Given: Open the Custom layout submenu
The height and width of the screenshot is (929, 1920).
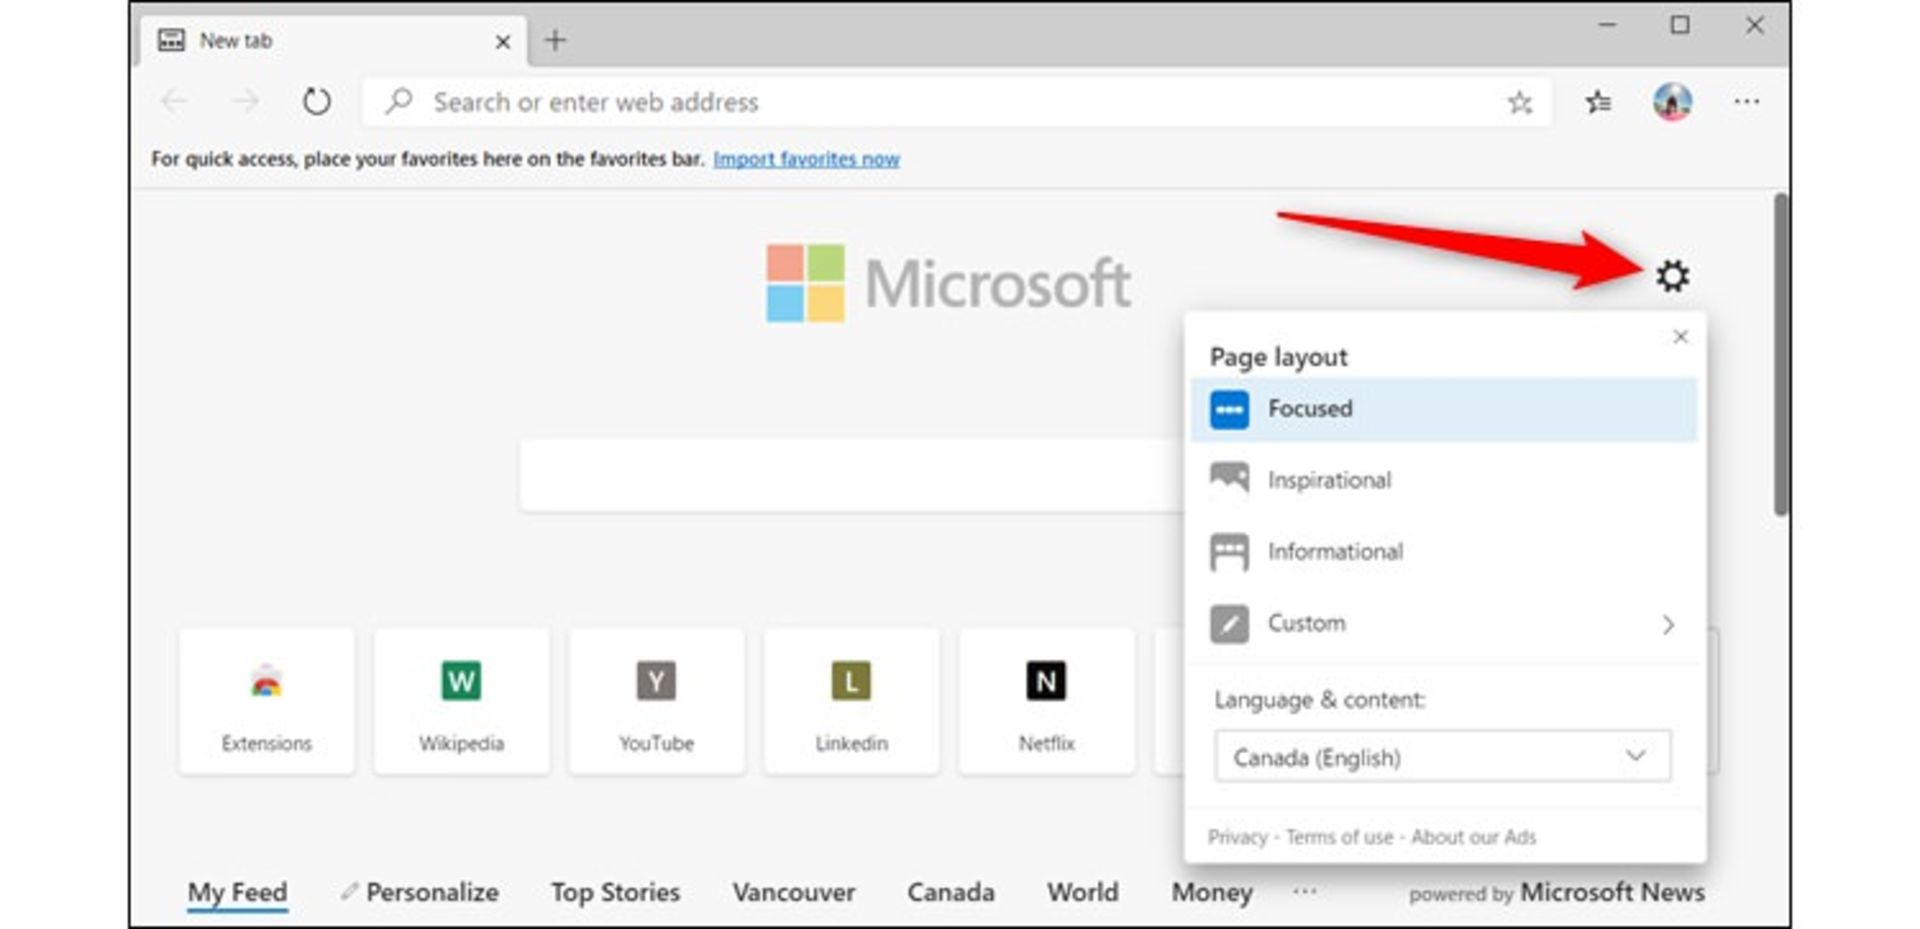Looking at the screenshot, I should pyautogui.click(x=1443, y=623).
